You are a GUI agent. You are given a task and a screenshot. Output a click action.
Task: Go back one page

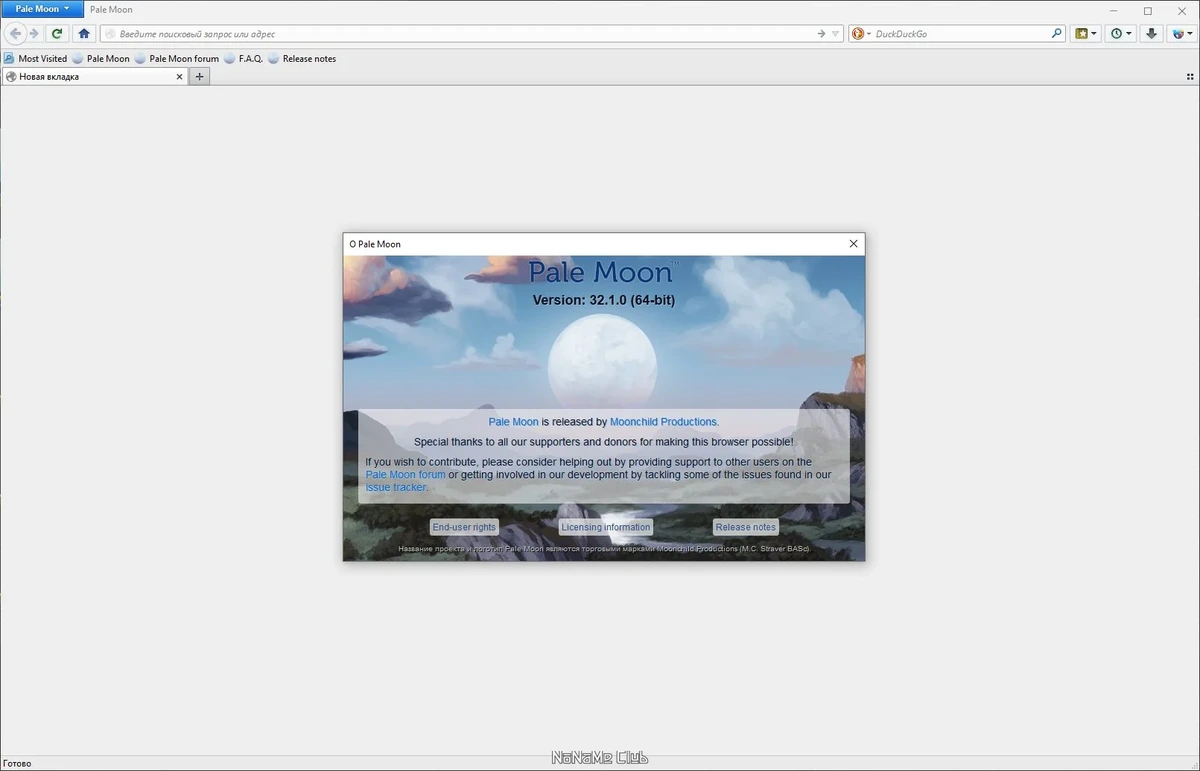tap(15, 34)
